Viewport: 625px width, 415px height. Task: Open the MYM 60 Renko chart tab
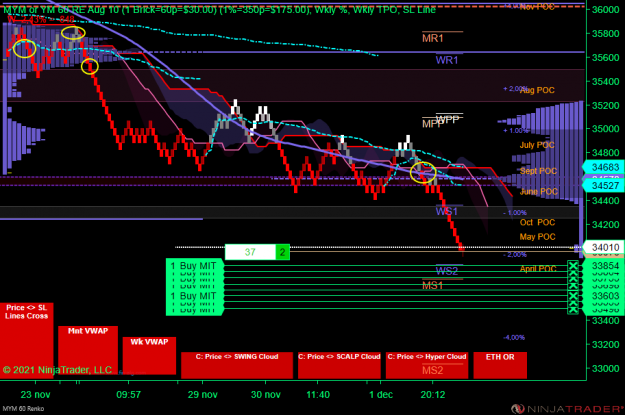pos(24,409)
